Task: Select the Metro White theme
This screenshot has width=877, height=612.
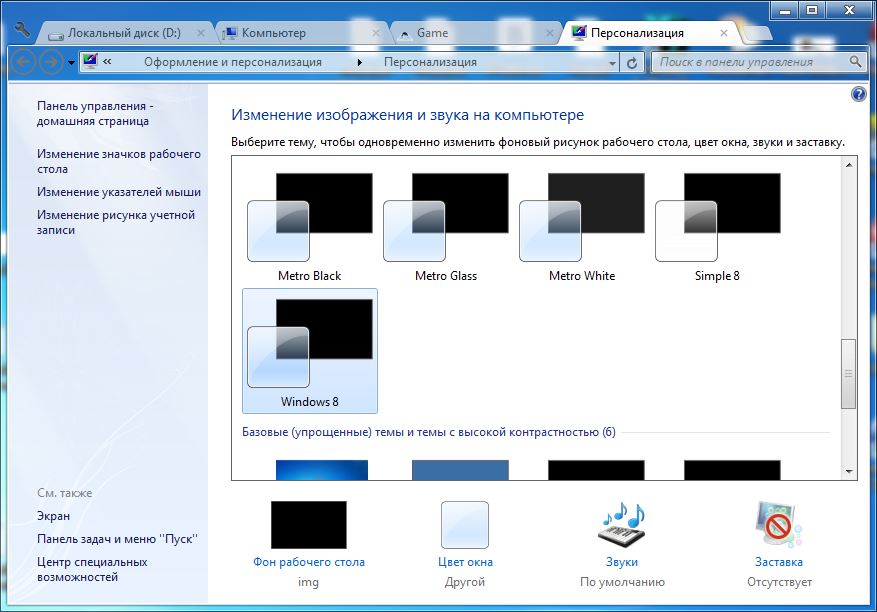Action: click(x=582, y=225)
